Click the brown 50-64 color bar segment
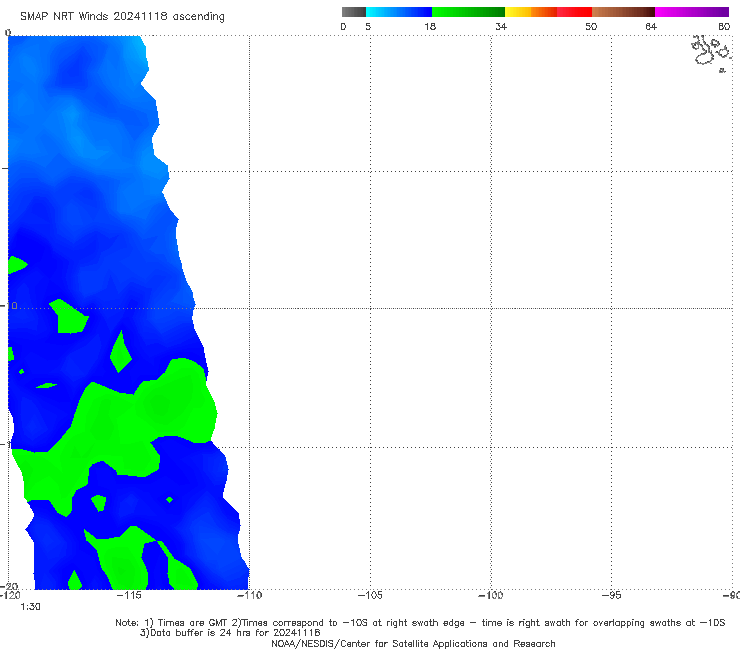This screenshot has width=740, height=650. point(623,12)
